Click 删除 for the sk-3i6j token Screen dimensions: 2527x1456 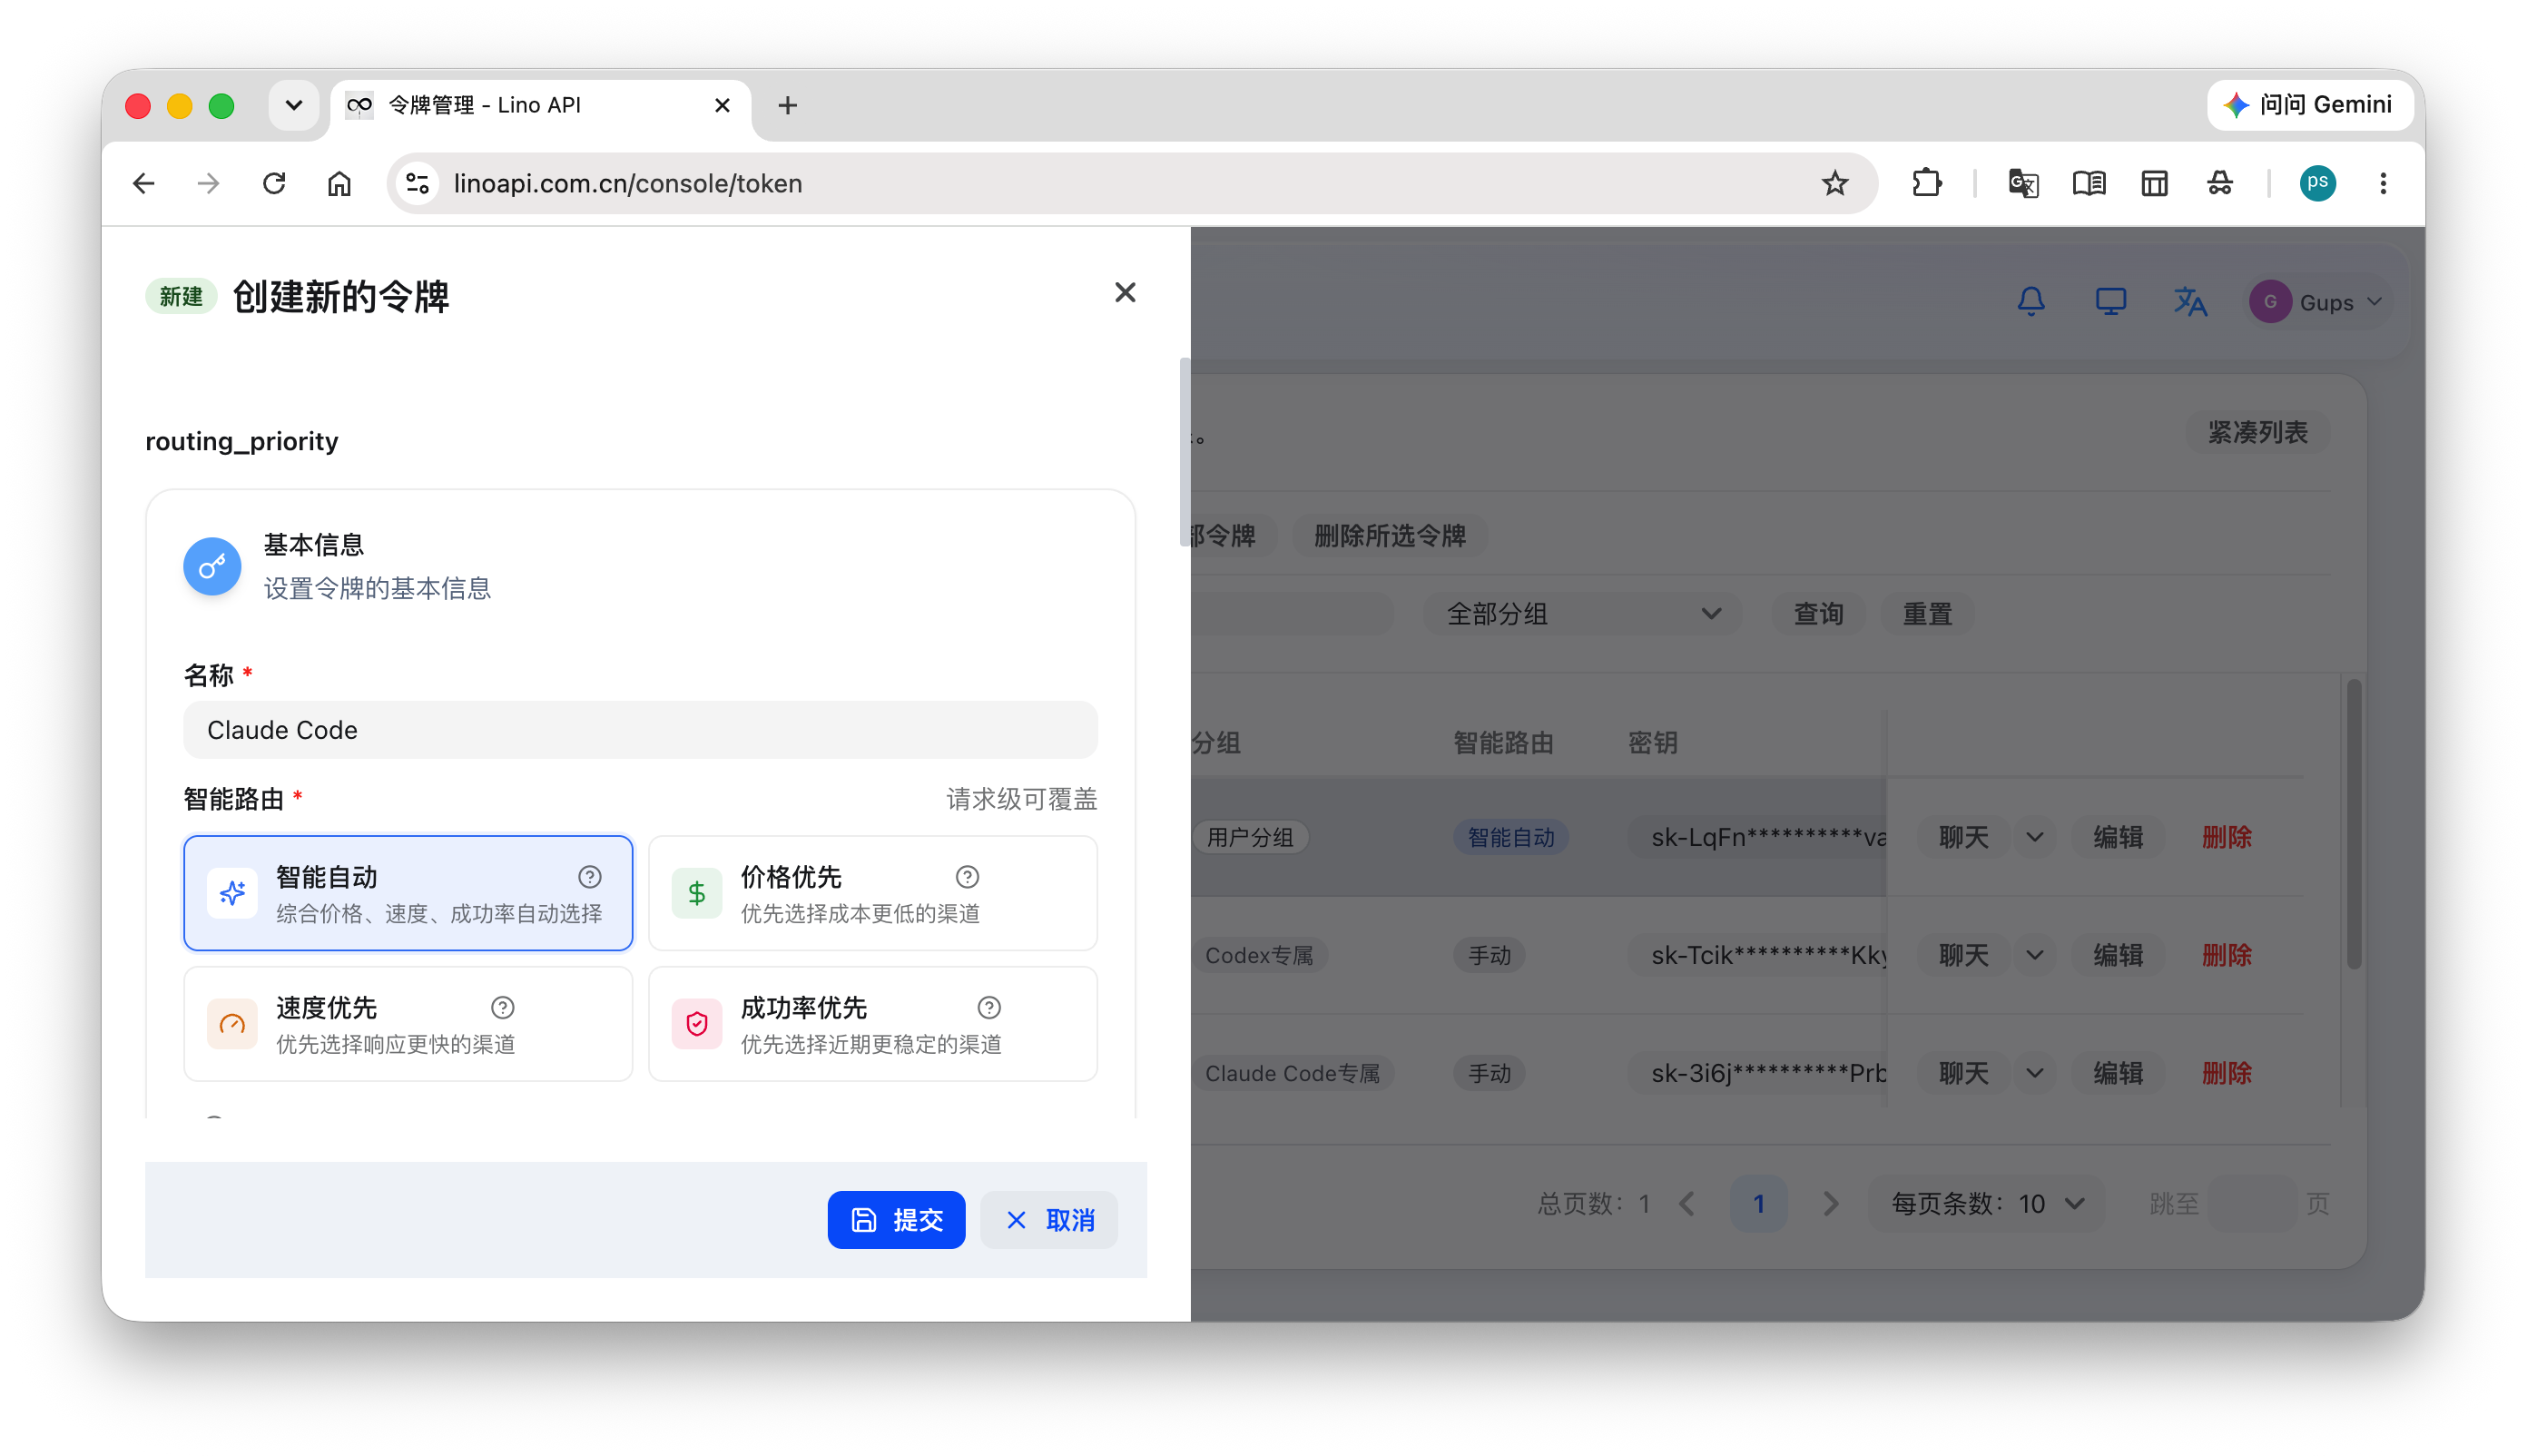coord(2226,1073)
